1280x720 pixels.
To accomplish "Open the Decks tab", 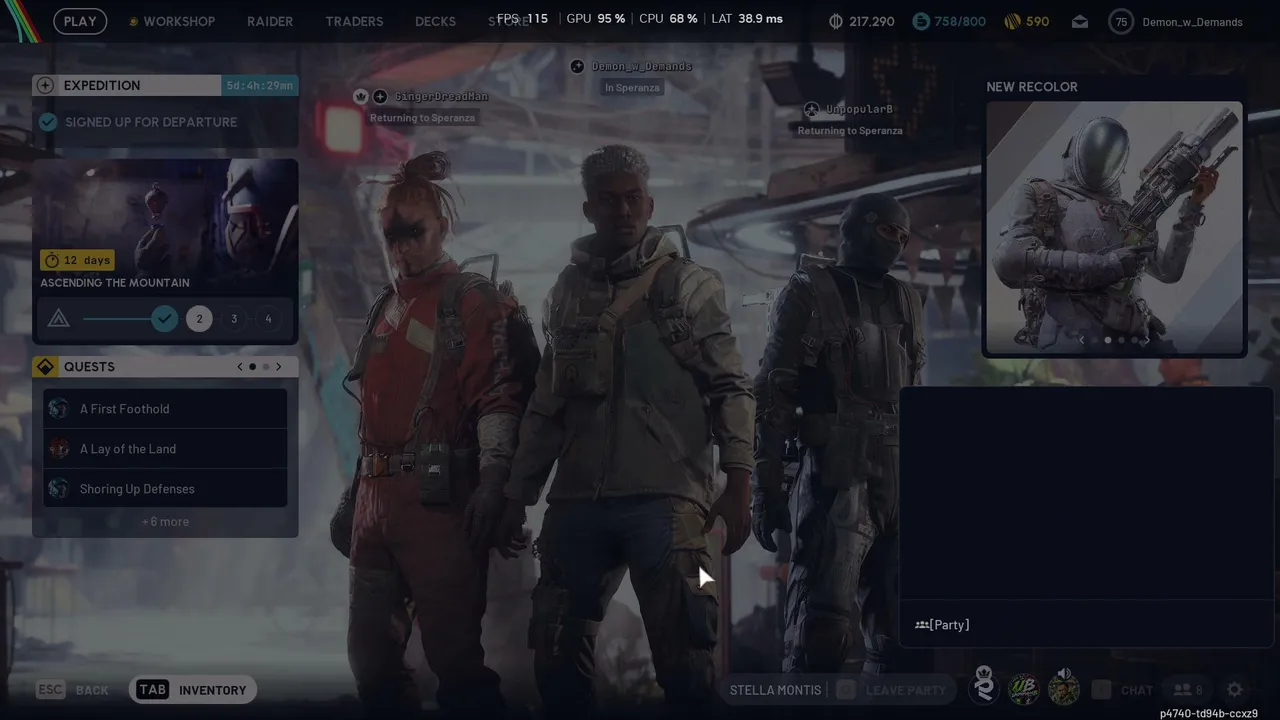I will 435,21.
